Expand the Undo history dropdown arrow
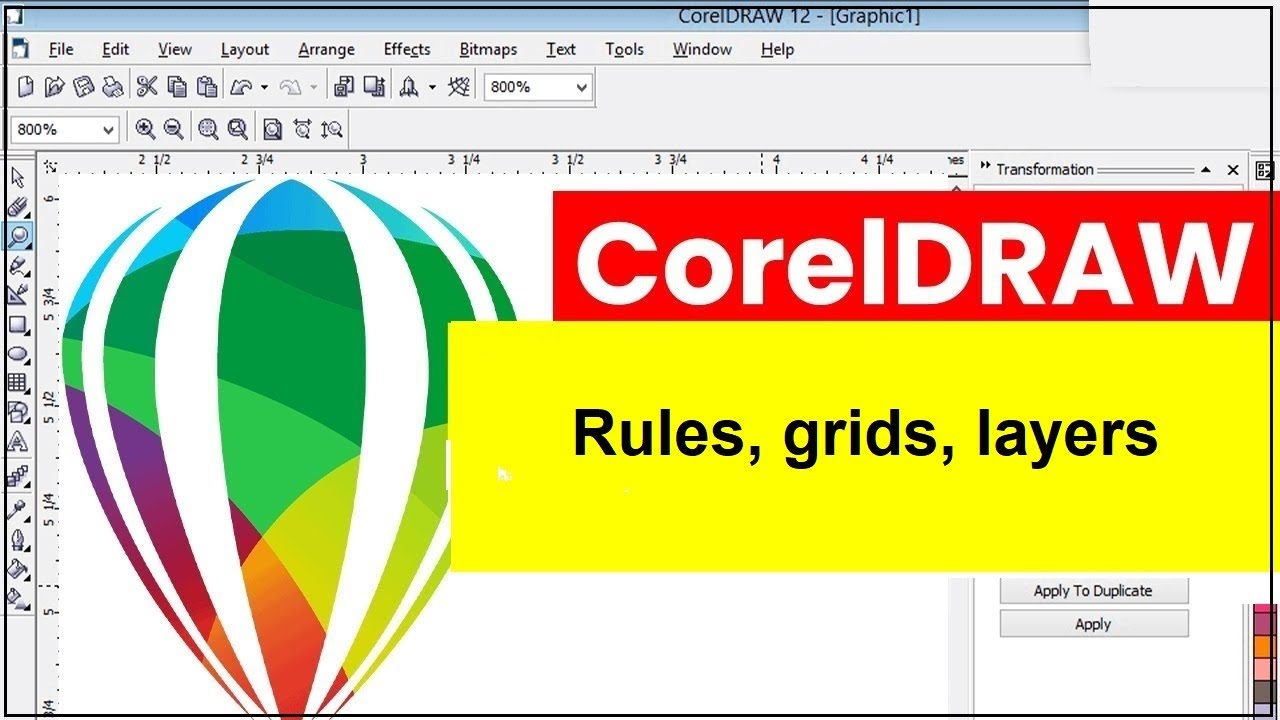The width and height of the screenshot is (1280, 720). (264, 88)
